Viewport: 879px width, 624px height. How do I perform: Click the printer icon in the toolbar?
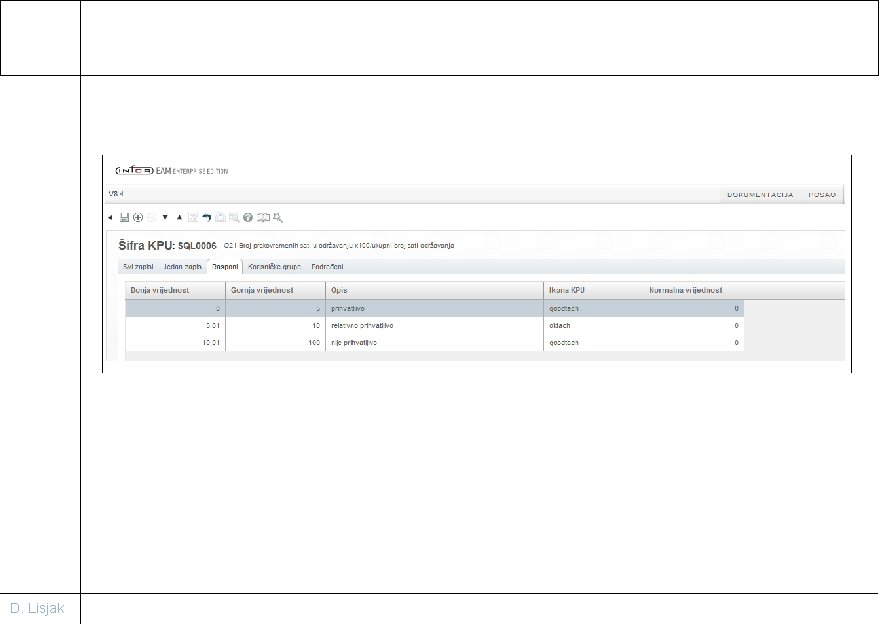[221, 218]
